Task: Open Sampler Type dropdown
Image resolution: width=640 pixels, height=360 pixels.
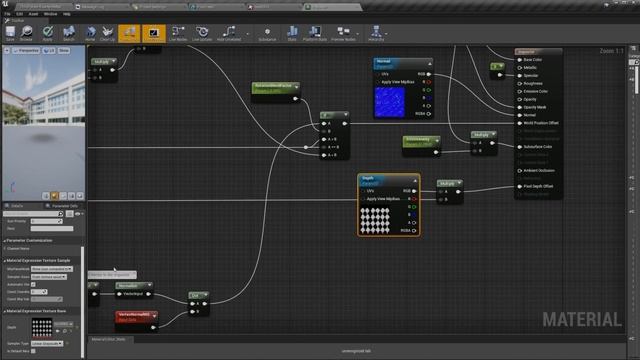Action: (47, 344)
